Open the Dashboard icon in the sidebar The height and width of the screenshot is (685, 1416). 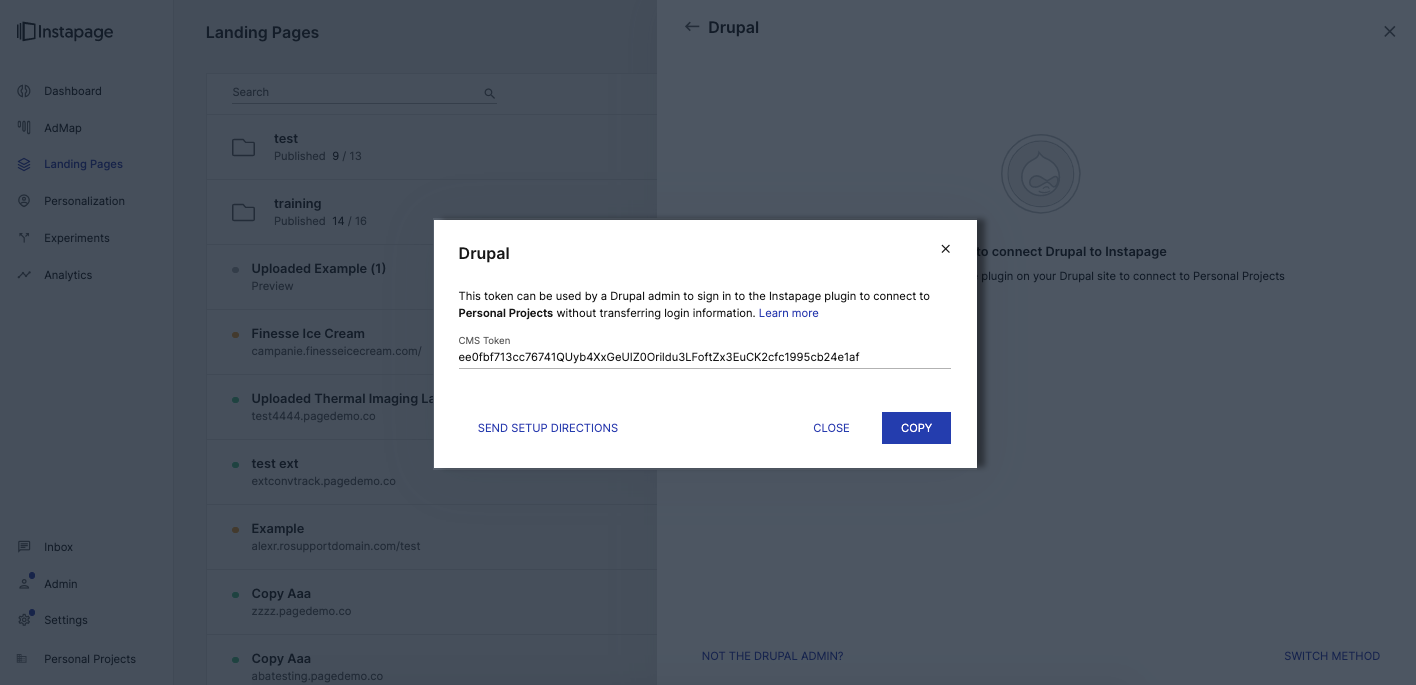coord(24,91)
